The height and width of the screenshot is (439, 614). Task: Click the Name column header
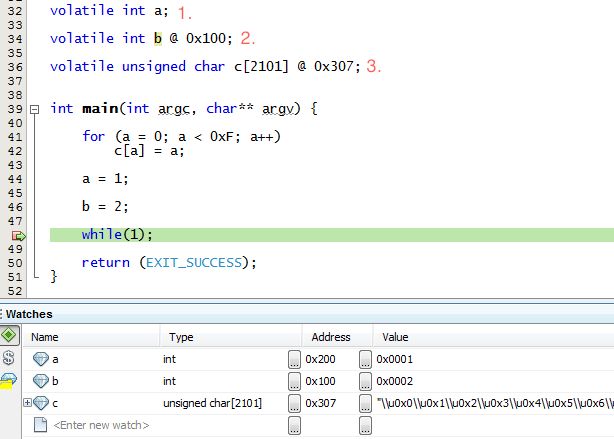click(x=45, y=337)
